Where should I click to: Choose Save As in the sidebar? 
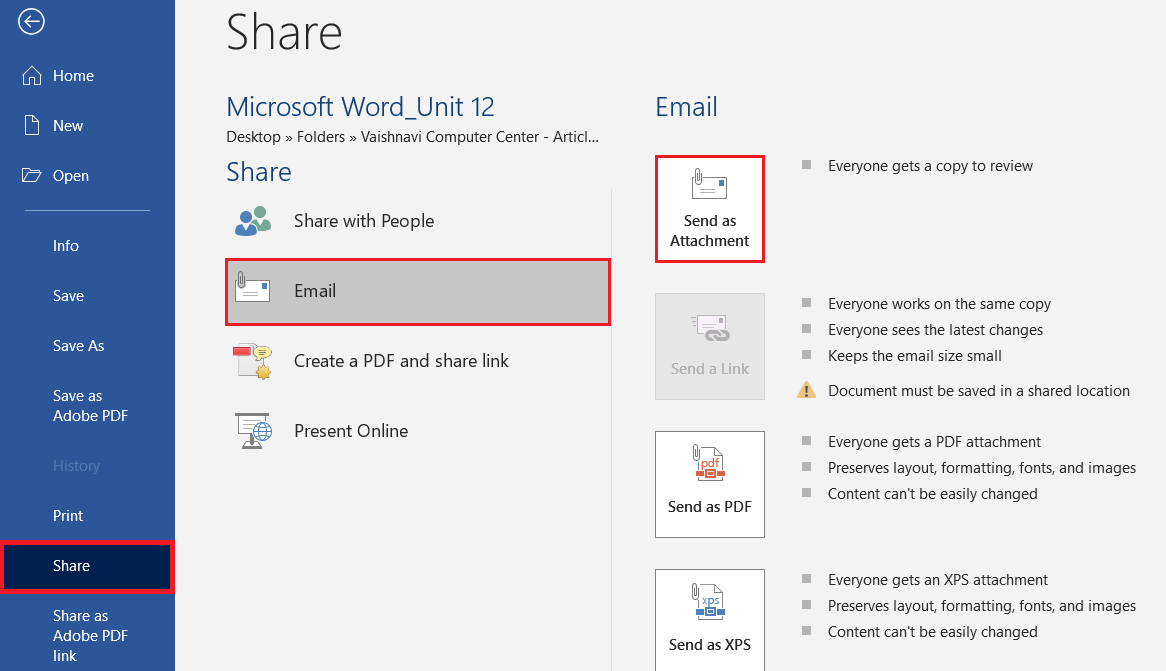click(87, 346)
